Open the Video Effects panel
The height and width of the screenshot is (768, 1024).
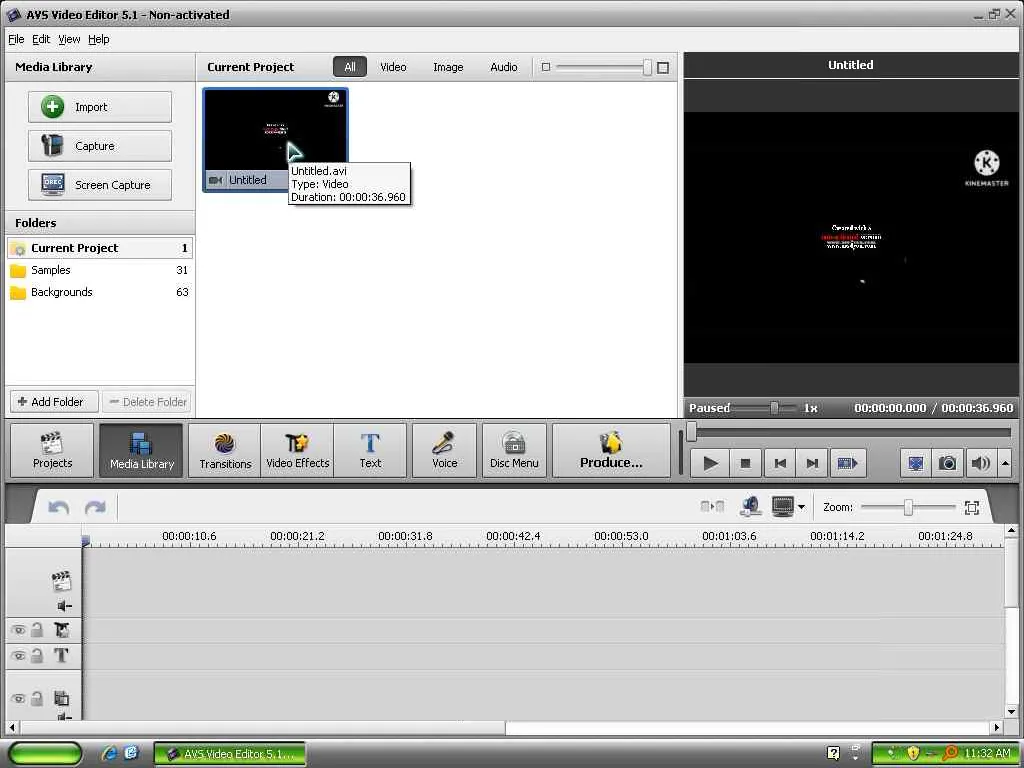[x=297, y=451]
